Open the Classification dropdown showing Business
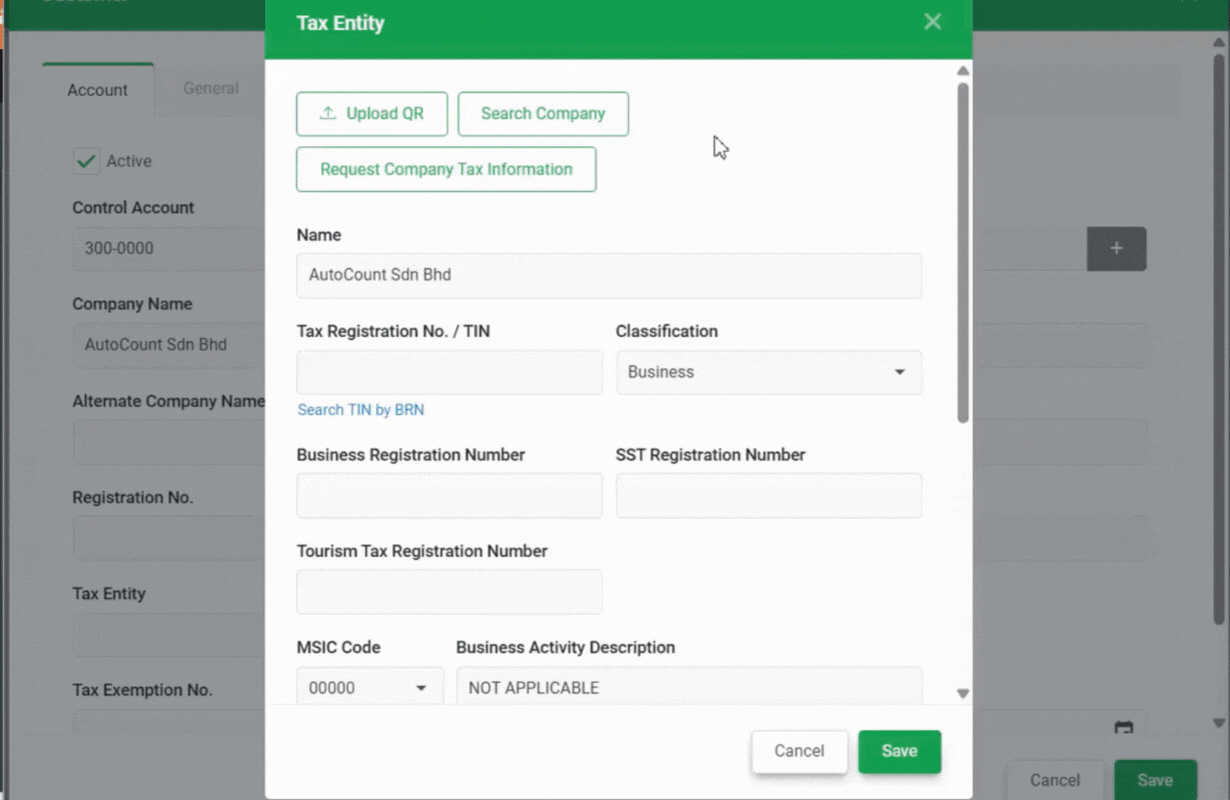Viewport: 1230px width, 800px height. tap(769, 372)
